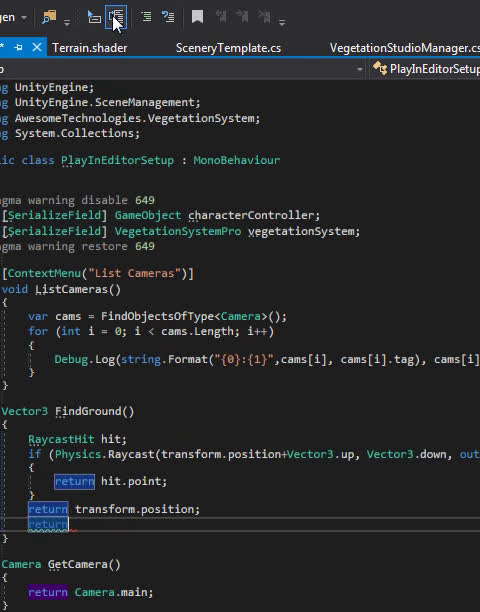Clear all bookmarks icon
This screenshot has width=480, height=612.
click(264, 16)
